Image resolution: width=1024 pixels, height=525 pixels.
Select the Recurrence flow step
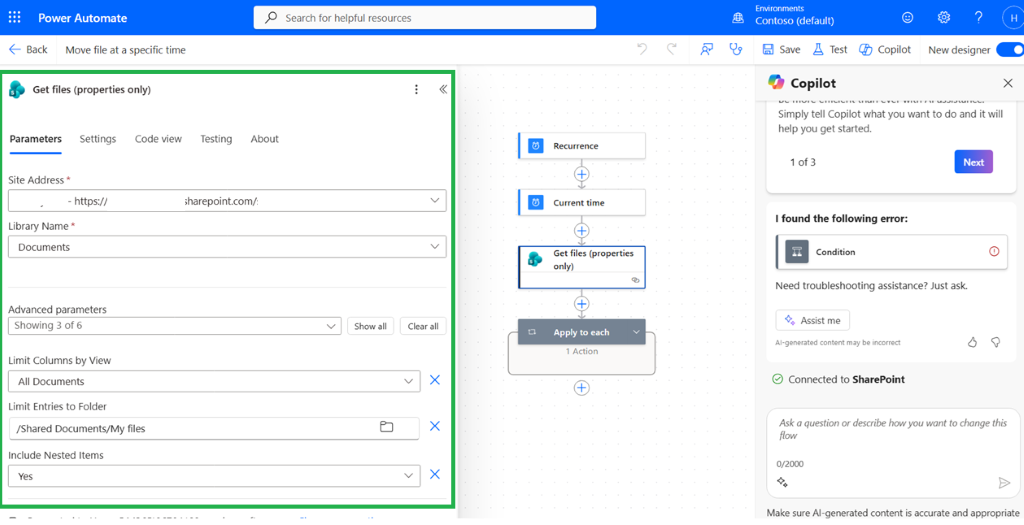581,146
